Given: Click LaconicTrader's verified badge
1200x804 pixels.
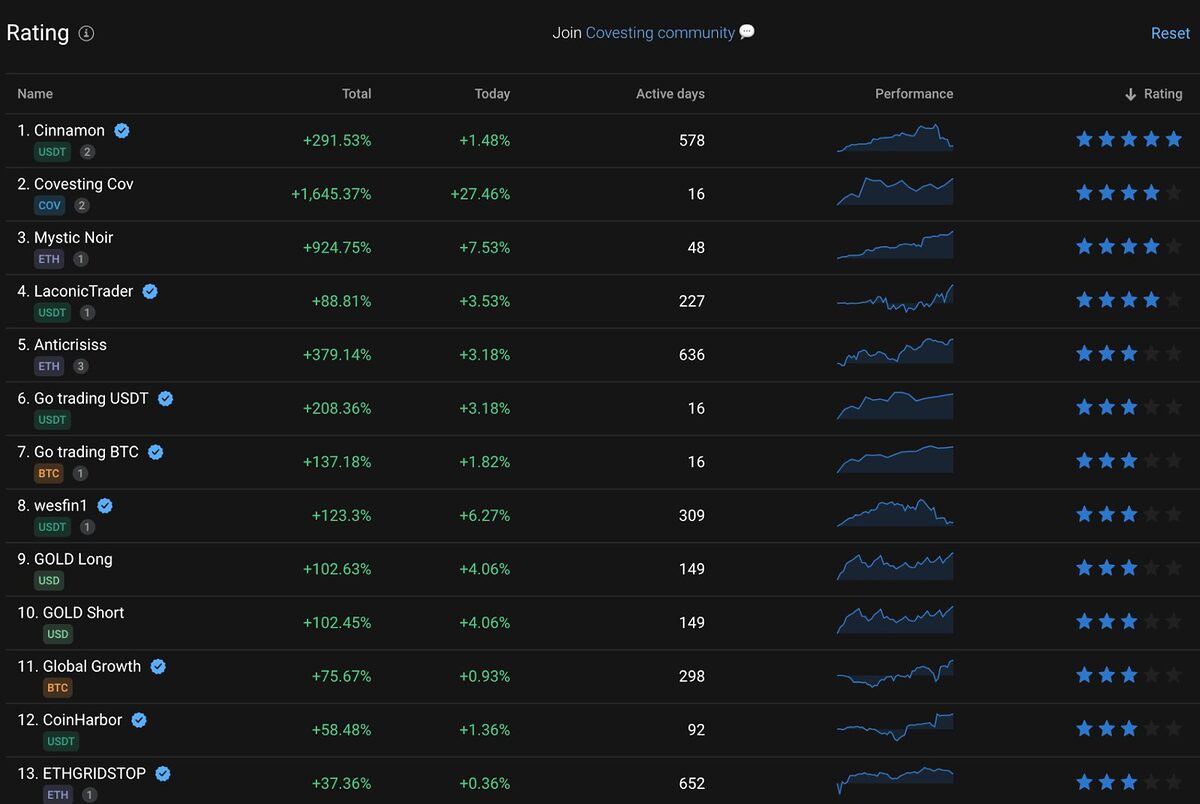Looking at the screenshot, I should (150, 291).
